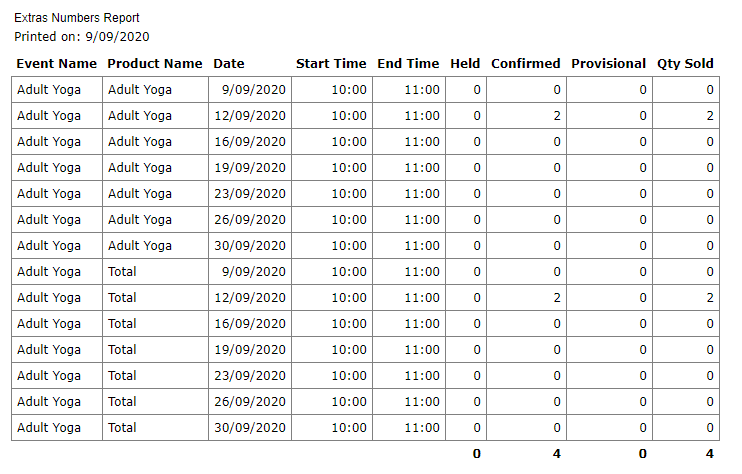Click the Event Name column header
Screen dimensions: 742x474
click(57, 63)
